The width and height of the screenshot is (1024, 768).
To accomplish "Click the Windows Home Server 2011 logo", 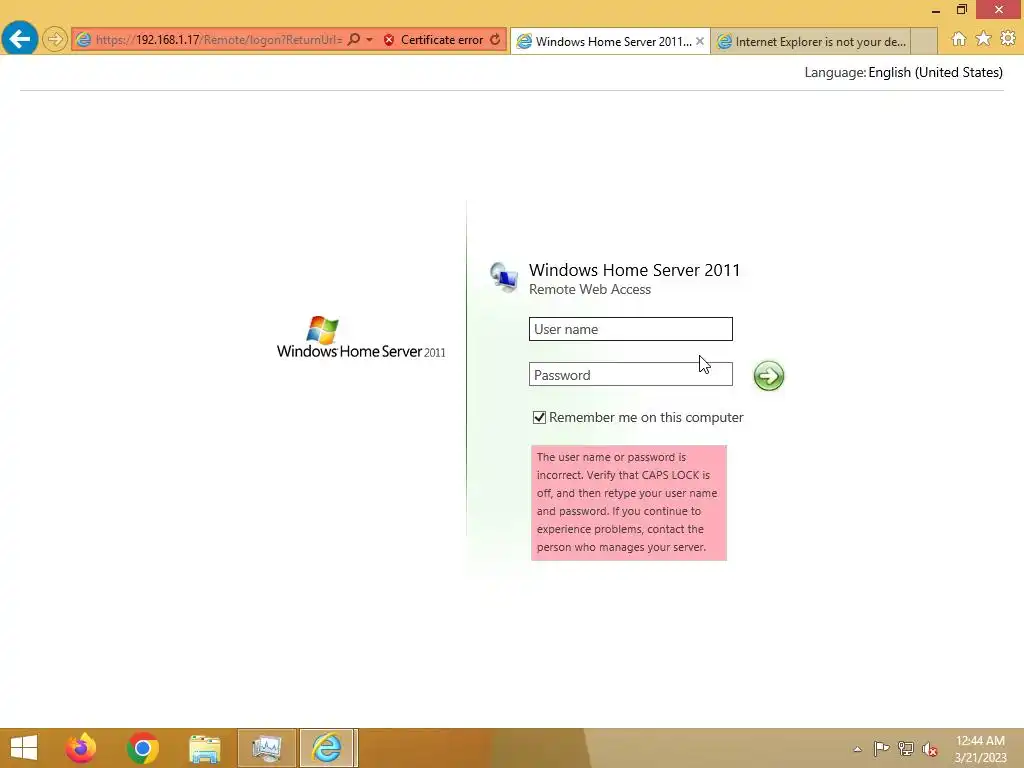I will tap(361, 338).
